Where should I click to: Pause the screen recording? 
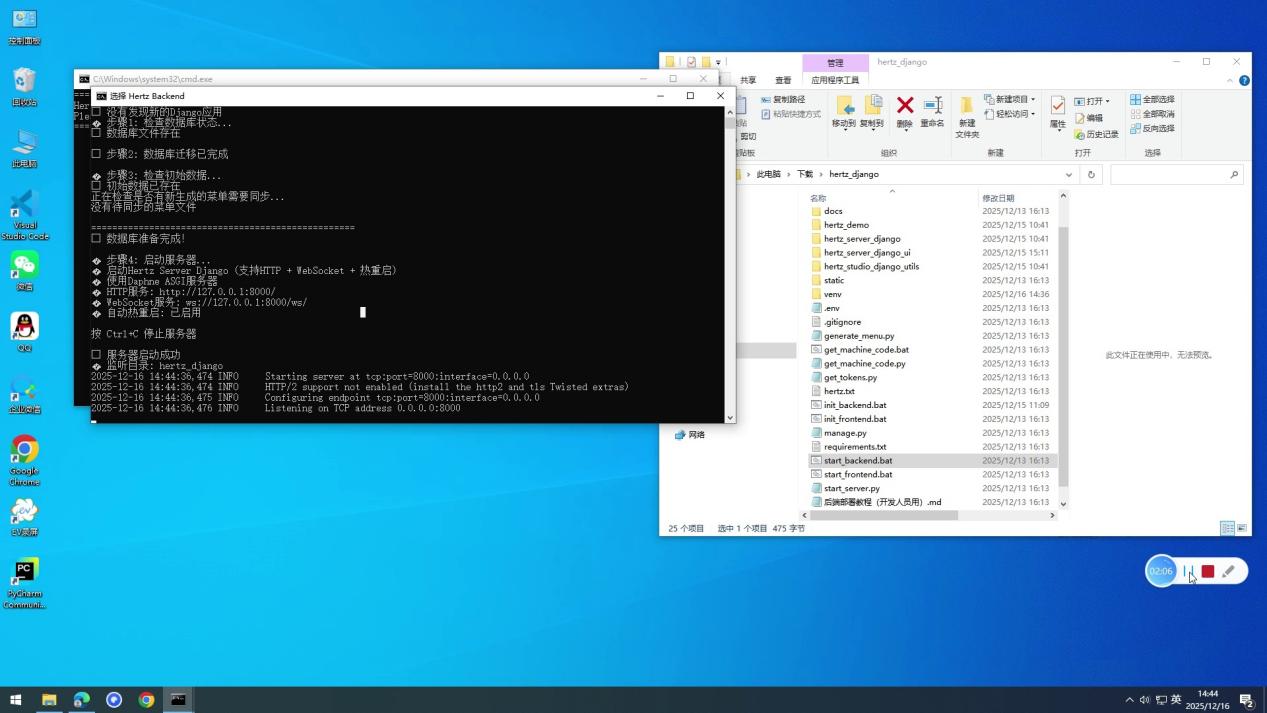1187,571
